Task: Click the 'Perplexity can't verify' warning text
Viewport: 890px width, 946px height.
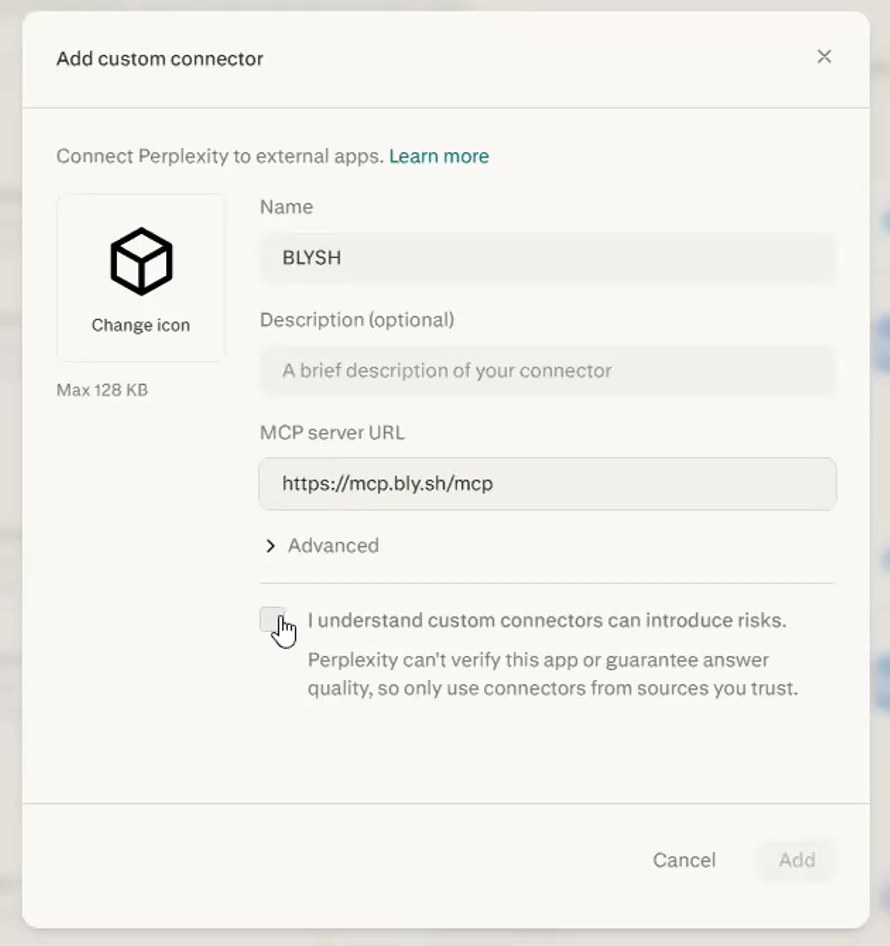Action: click(553, 674)
